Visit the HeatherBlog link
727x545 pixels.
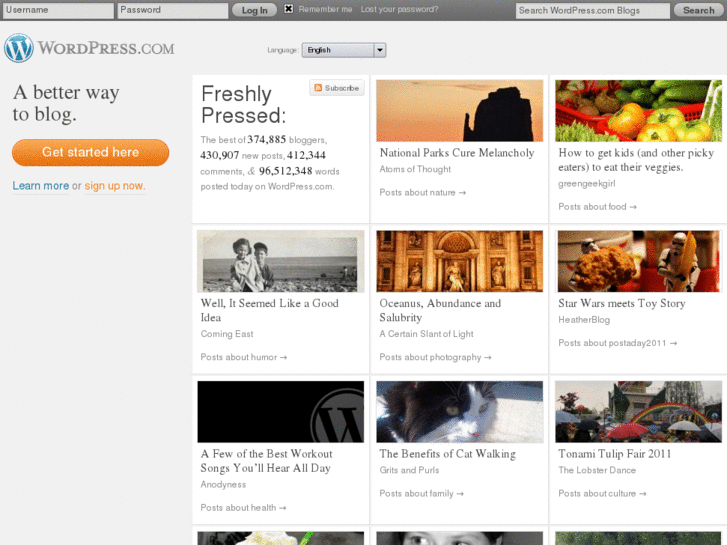(584, 320)
